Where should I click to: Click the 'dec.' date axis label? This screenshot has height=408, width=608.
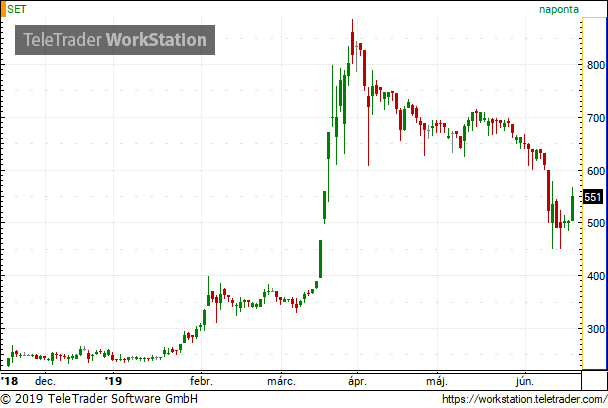click(x=45, y=381)
